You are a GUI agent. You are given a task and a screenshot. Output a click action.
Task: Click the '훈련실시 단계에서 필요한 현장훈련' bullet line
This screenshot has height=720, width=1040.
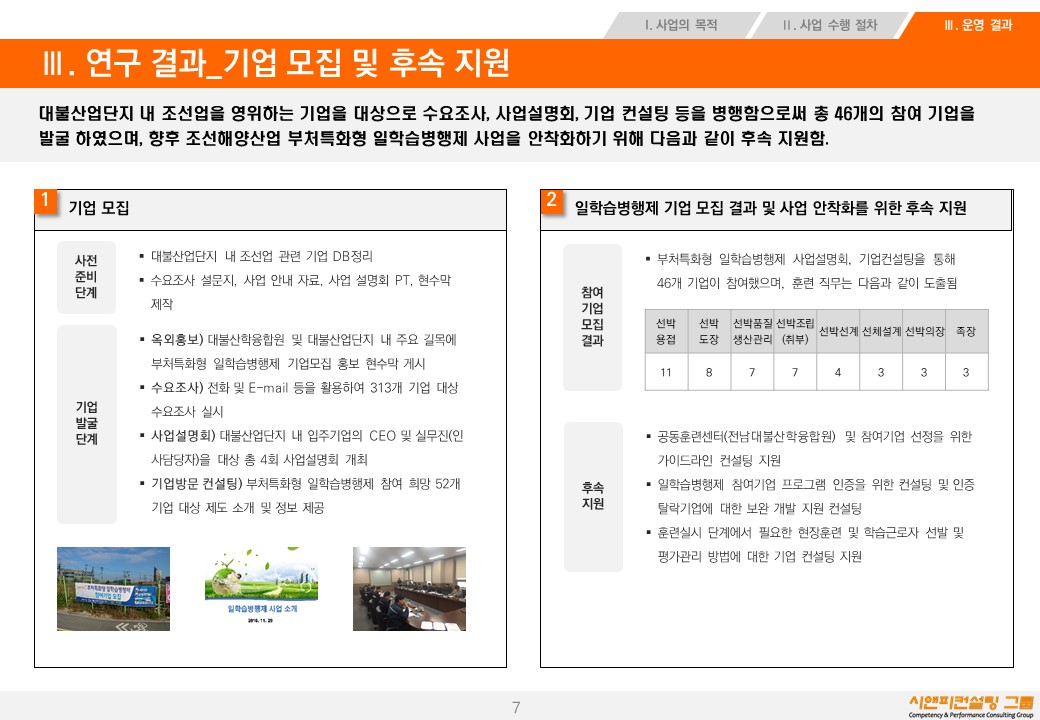pyautogui.click(x=810, y=532)
